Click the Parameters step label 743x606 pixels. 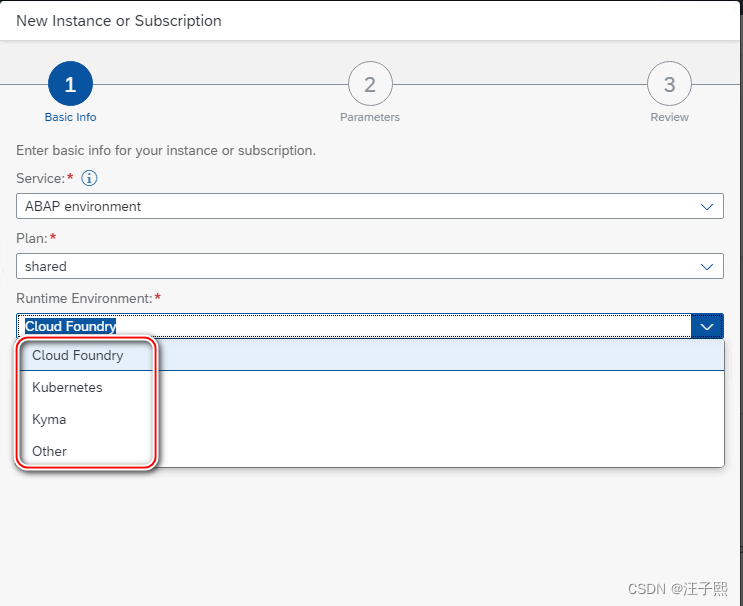(370, 117)
